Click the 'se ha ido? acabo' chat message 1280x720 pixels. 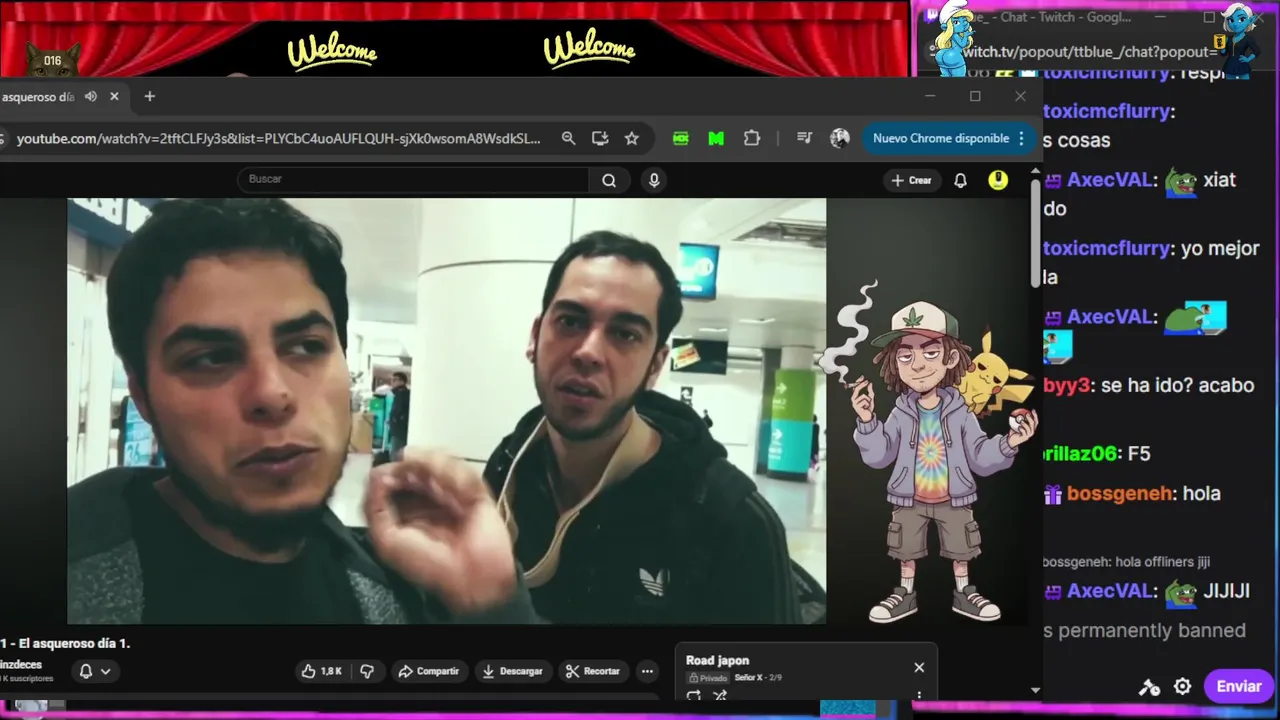1177,385
